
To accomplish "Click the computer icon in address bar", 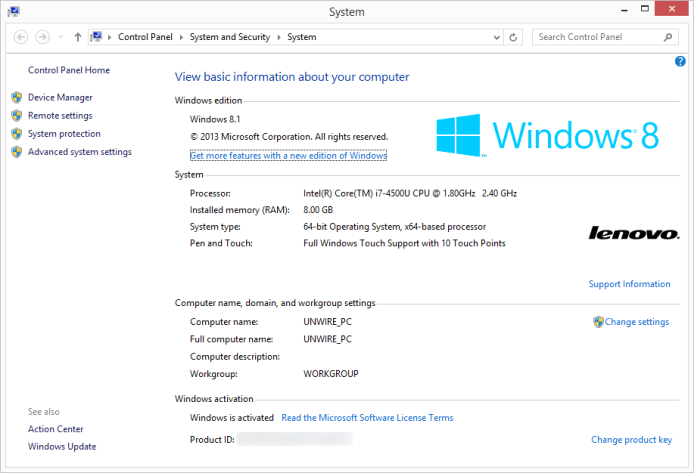I will pyautogui.click(x=96, y=37).
